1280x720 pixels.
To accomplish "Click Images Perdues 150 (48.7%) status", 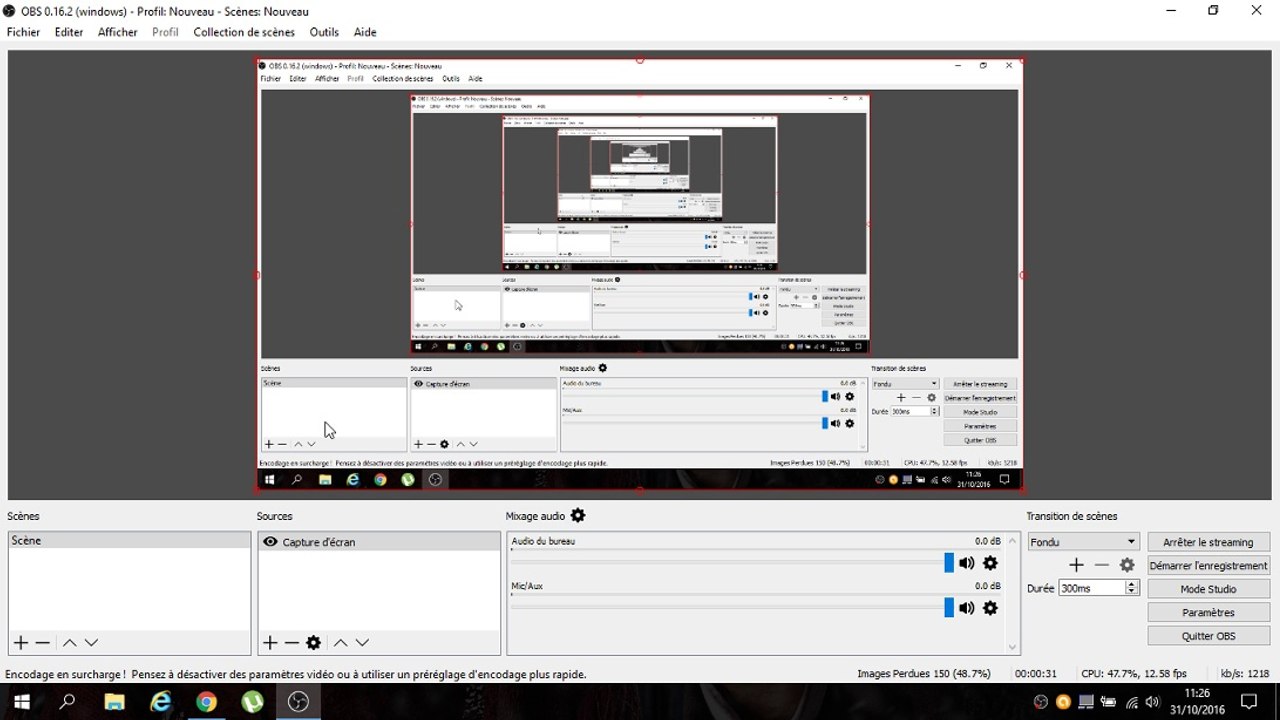I will pyautogui.click(x=924, y=674).
